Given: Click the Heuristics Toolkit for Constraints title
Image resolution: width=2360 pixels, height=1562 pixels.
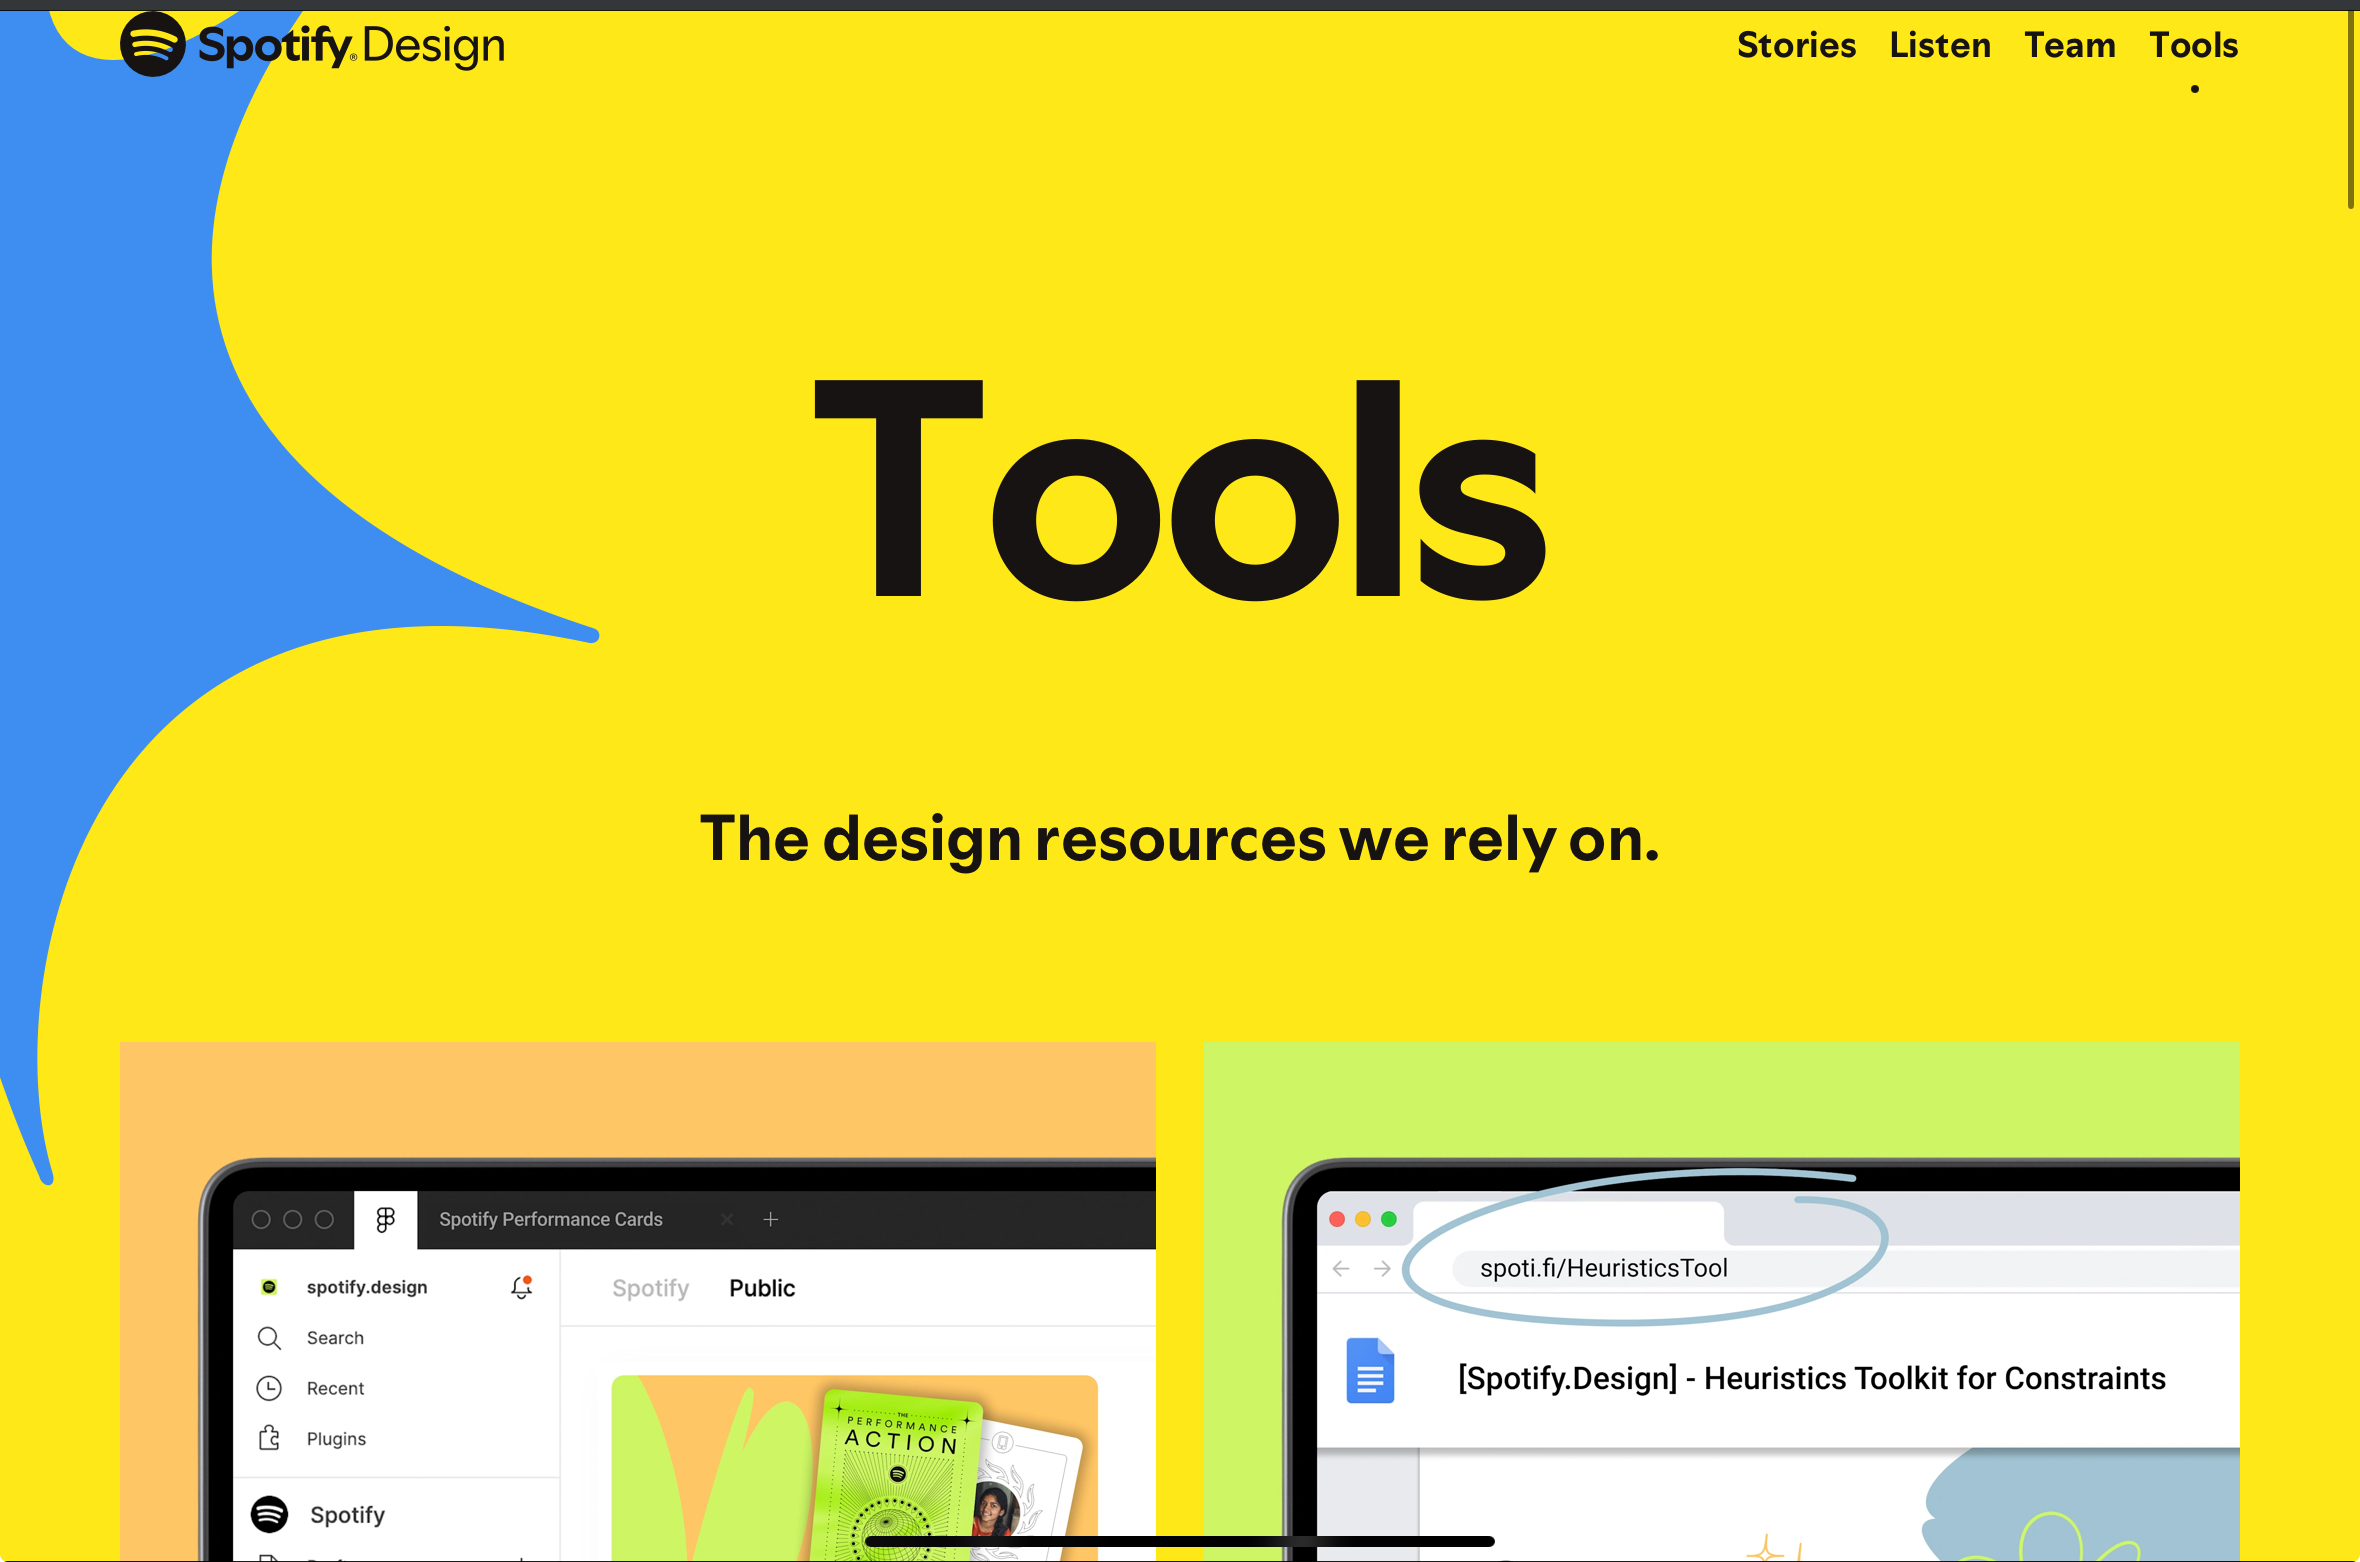Looking at the screenshot, I should pyautogui.click(x=1812, y=1378).
